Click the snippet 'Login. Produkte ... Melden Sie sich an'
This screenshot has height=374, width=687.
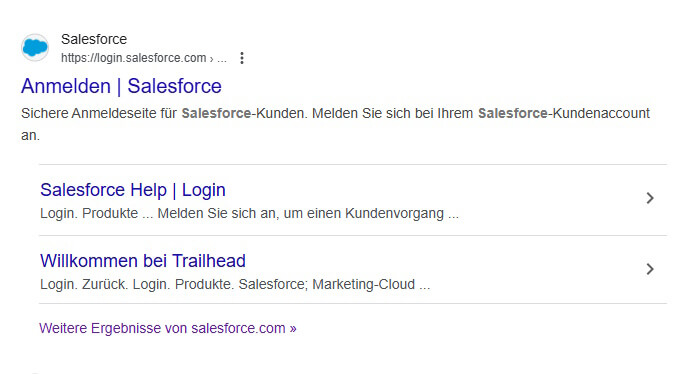coord(159,213)
